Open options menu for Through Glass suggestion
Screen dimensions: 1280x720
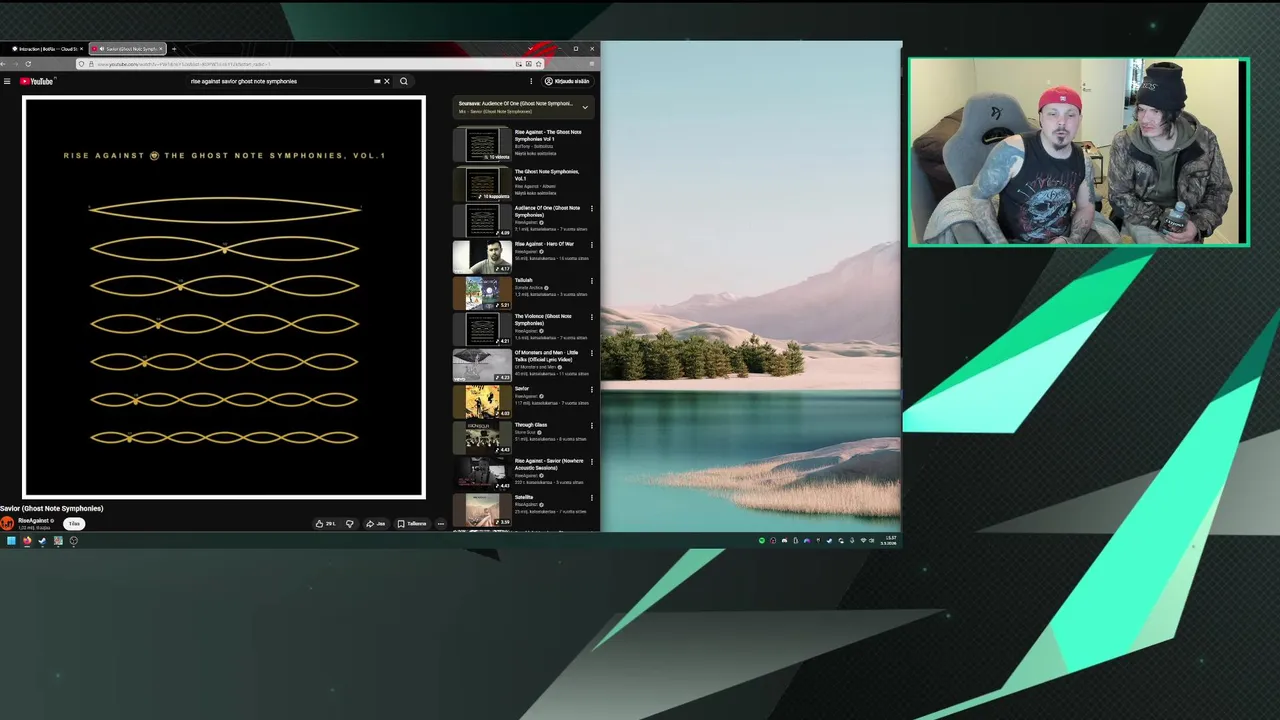point(591,426)
